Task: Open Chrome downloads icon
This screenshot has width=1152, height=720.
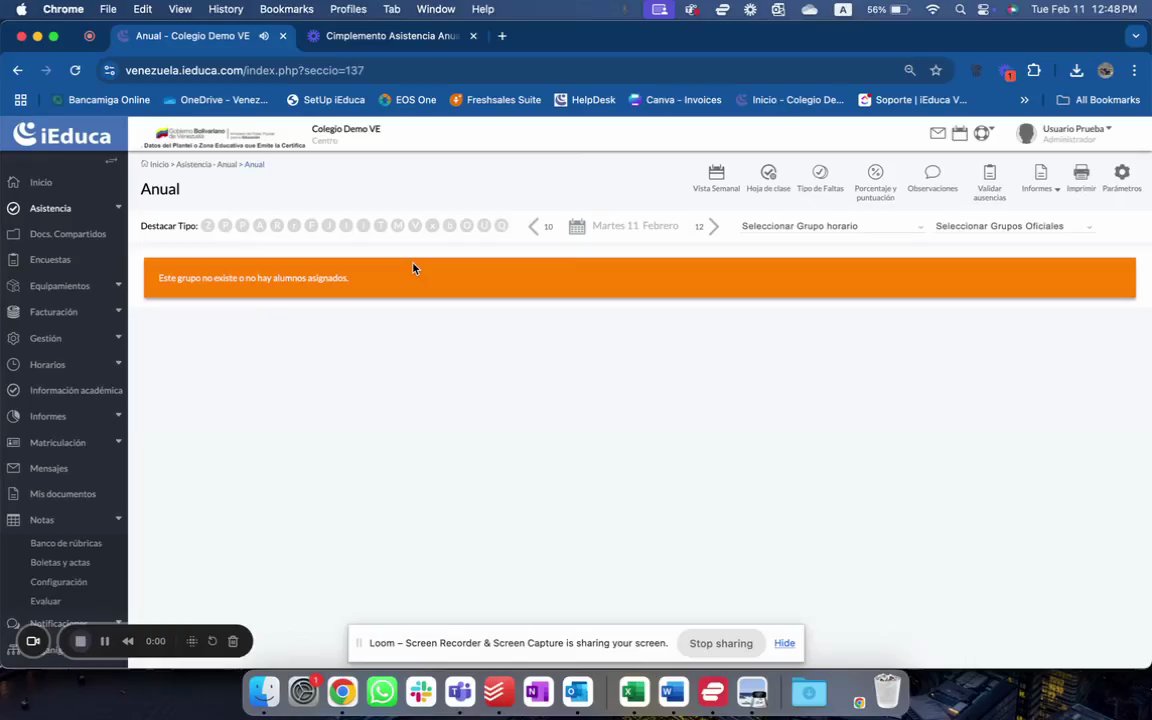Action: pos(1076,71)
